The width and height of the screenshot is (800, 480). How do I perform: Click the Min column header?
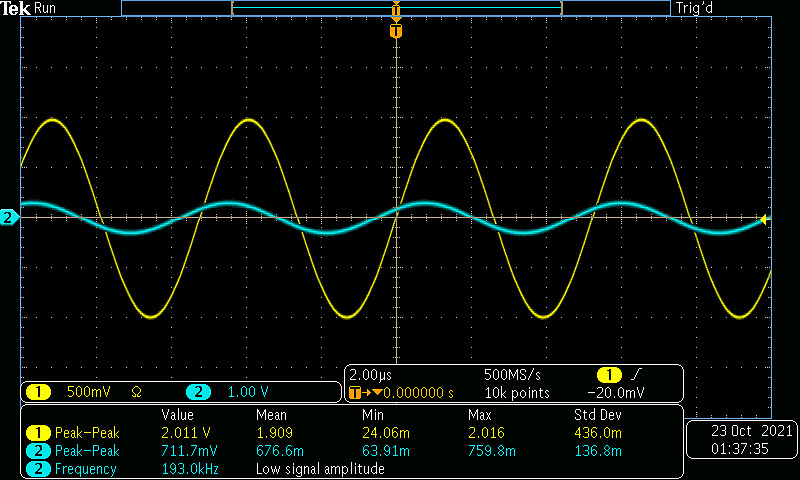pyautogui.click(x=373, y=415)
